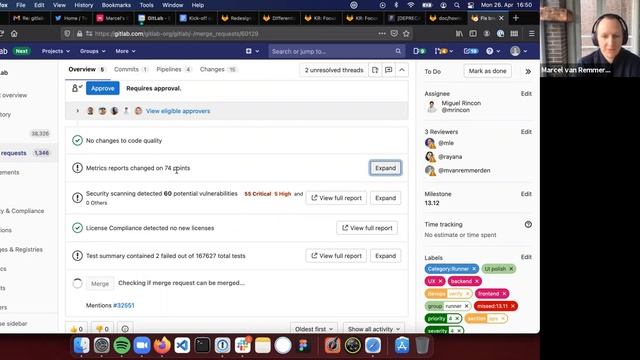Edit the Labels in sidebar
This screenshot has width=640, height=360.
pyautogui.click(x=526, y=257)
